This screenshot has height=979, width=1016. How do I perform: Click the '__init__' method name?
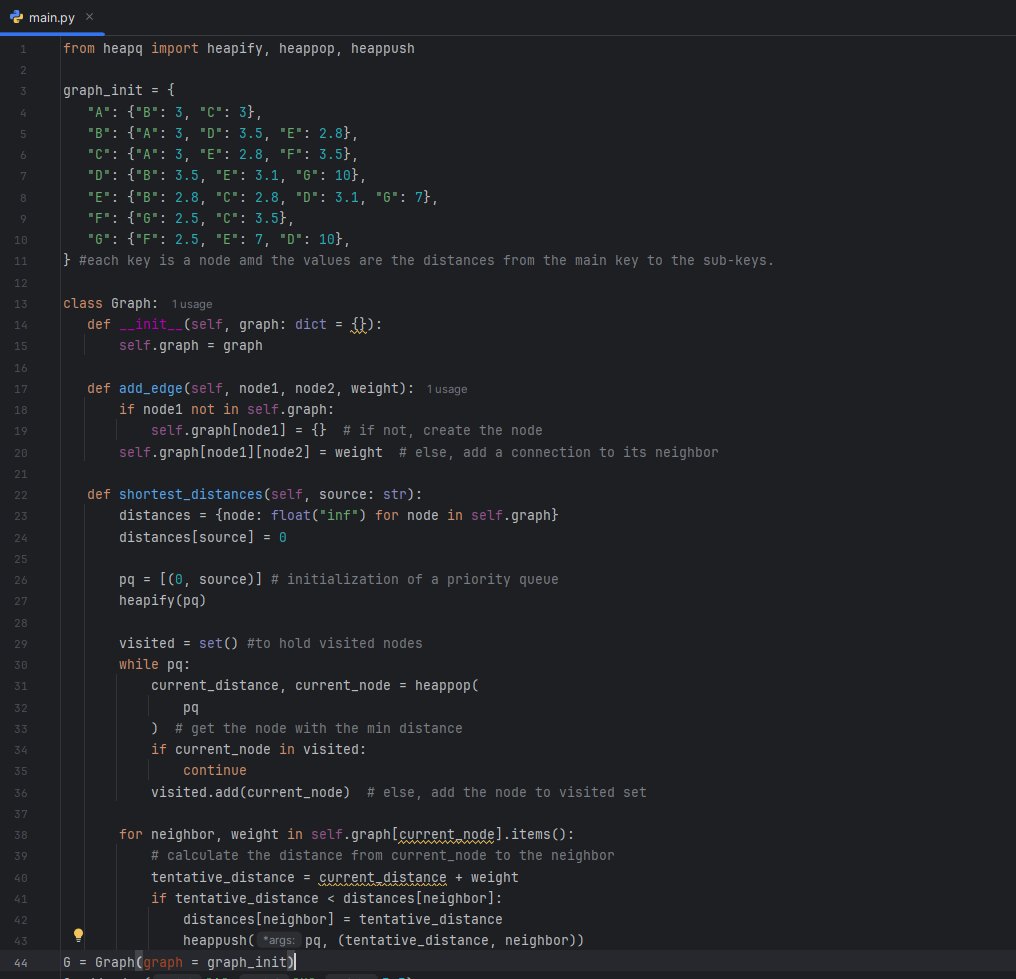(x=151, y=324)
